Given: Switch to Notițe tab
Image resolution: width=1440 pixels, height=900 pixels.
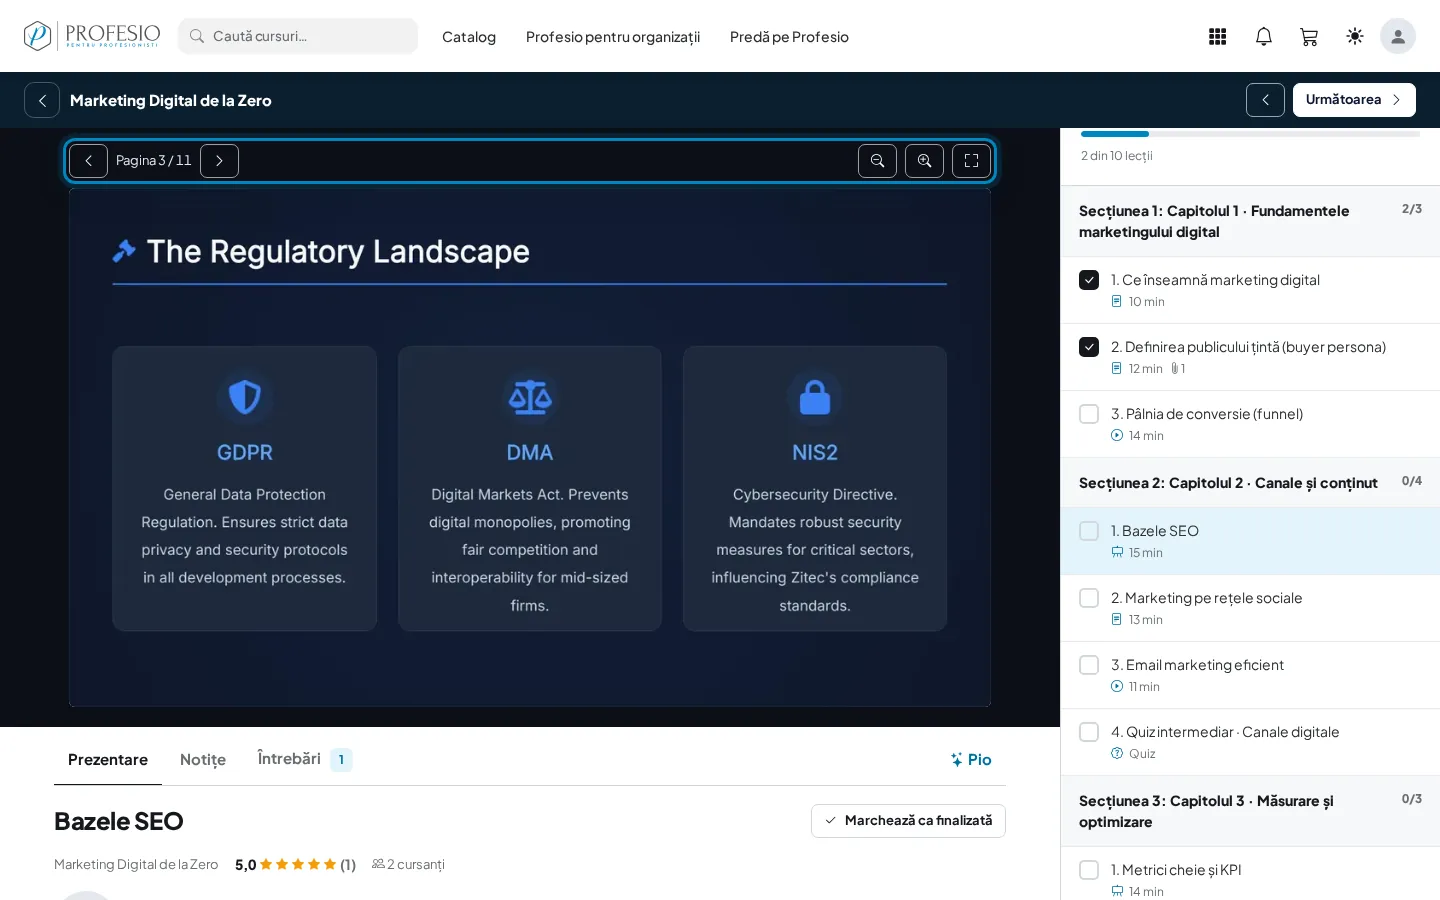Looking at the screenshot, I should tap(203, 760).
